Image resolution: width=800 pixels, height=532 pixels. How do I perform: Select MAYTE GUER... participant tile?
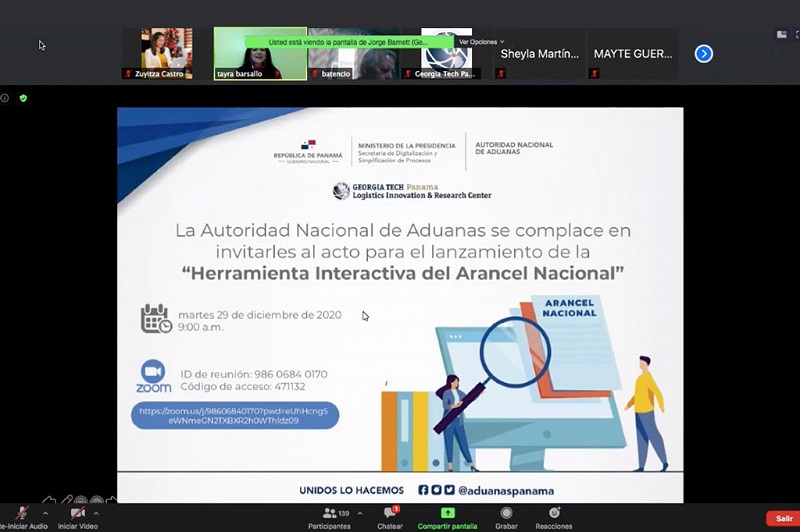click(633, 54)
